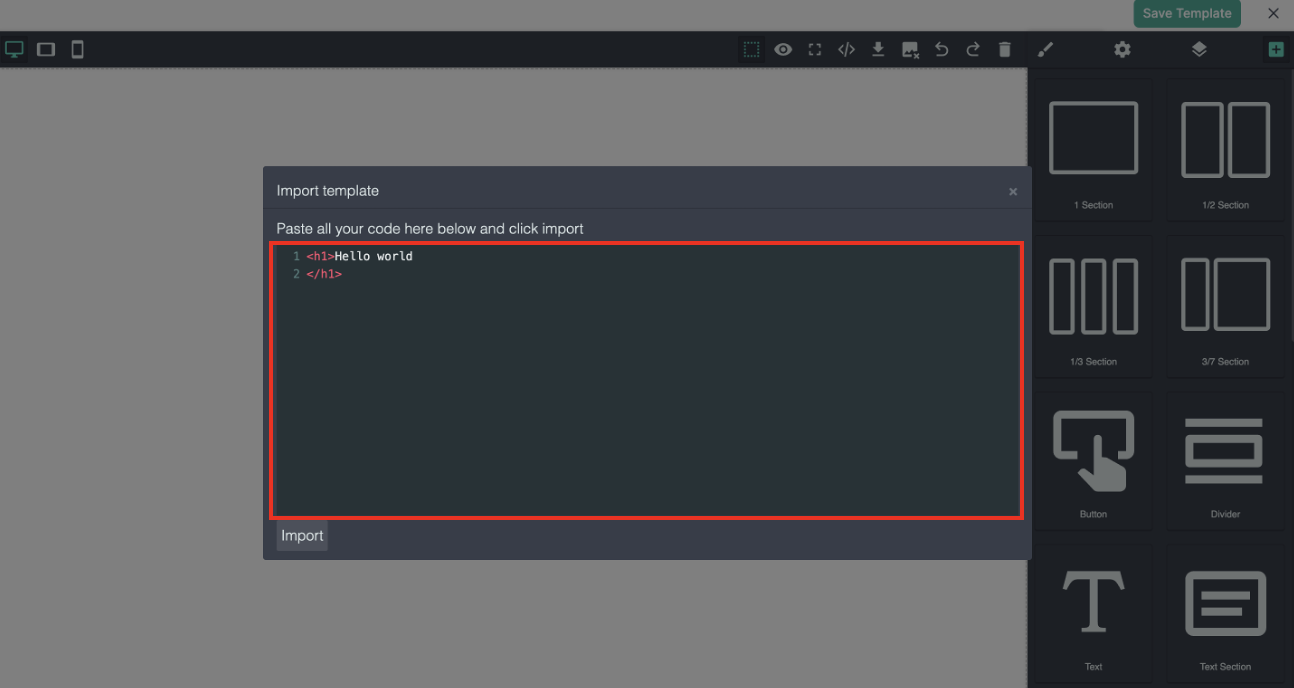Switch to tablet device preview
Screen dimensions: 1294x688
point(46,49)
